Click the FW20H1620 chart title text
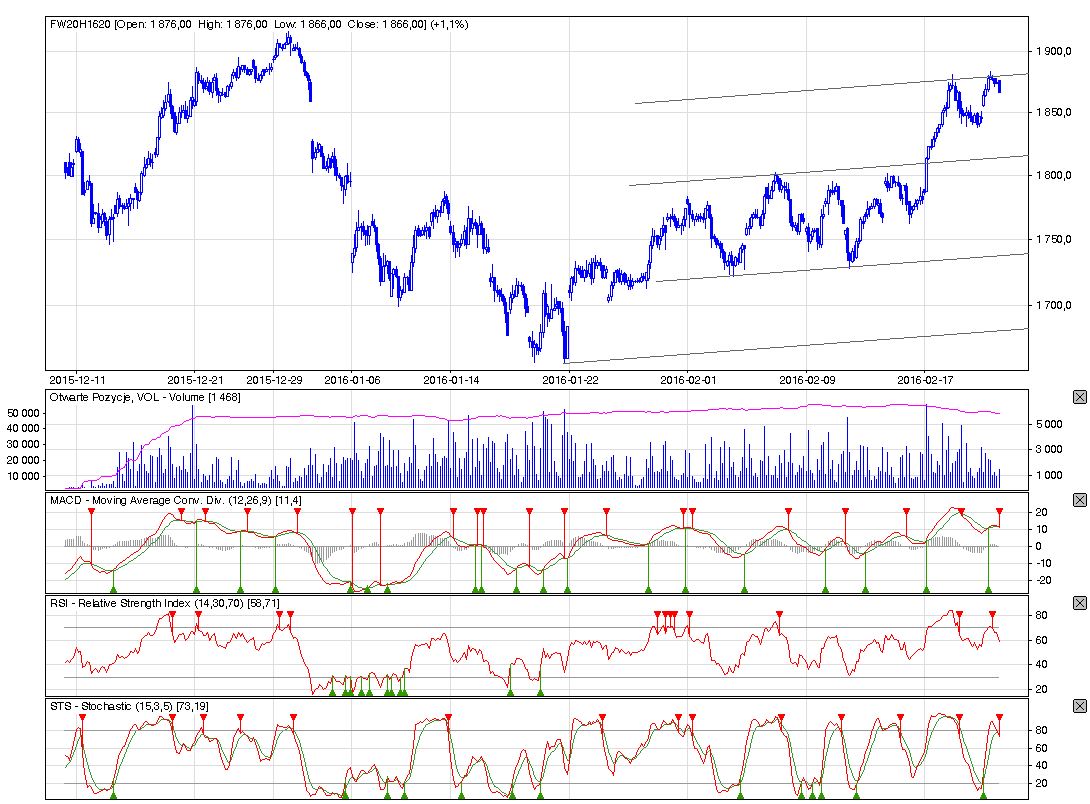Screen dimensions: 1090x804 coord(259,24)
